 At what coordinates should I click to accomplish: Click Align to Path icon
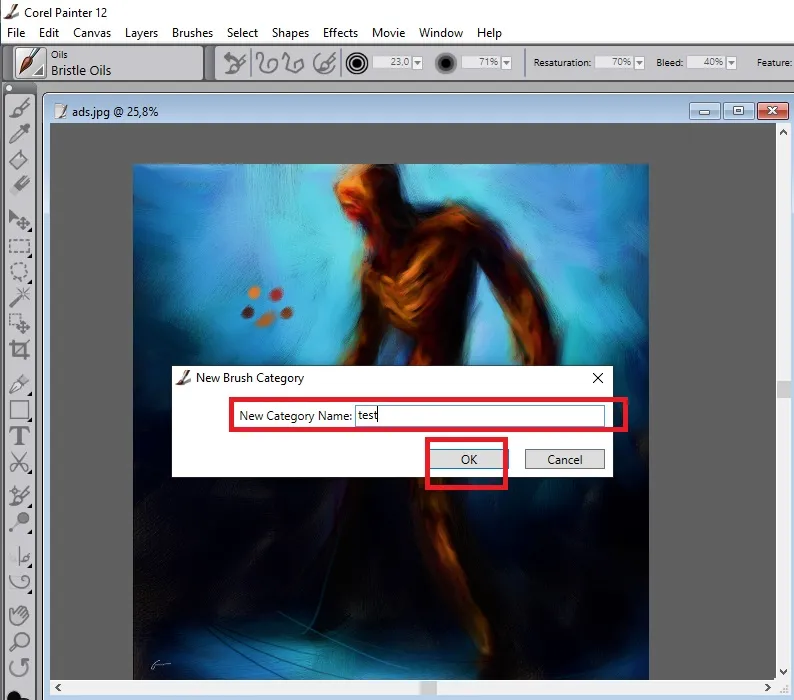[325, 63]
